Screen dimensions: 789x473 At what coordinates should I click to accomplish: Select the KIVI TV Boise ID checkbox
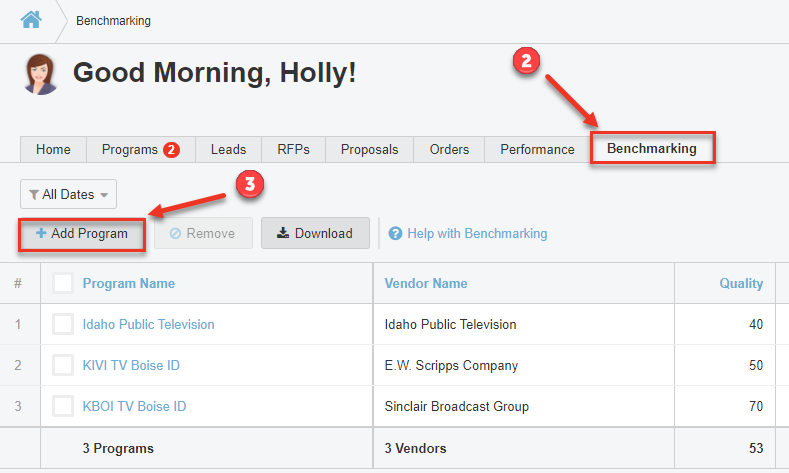[x=63, y=365]
